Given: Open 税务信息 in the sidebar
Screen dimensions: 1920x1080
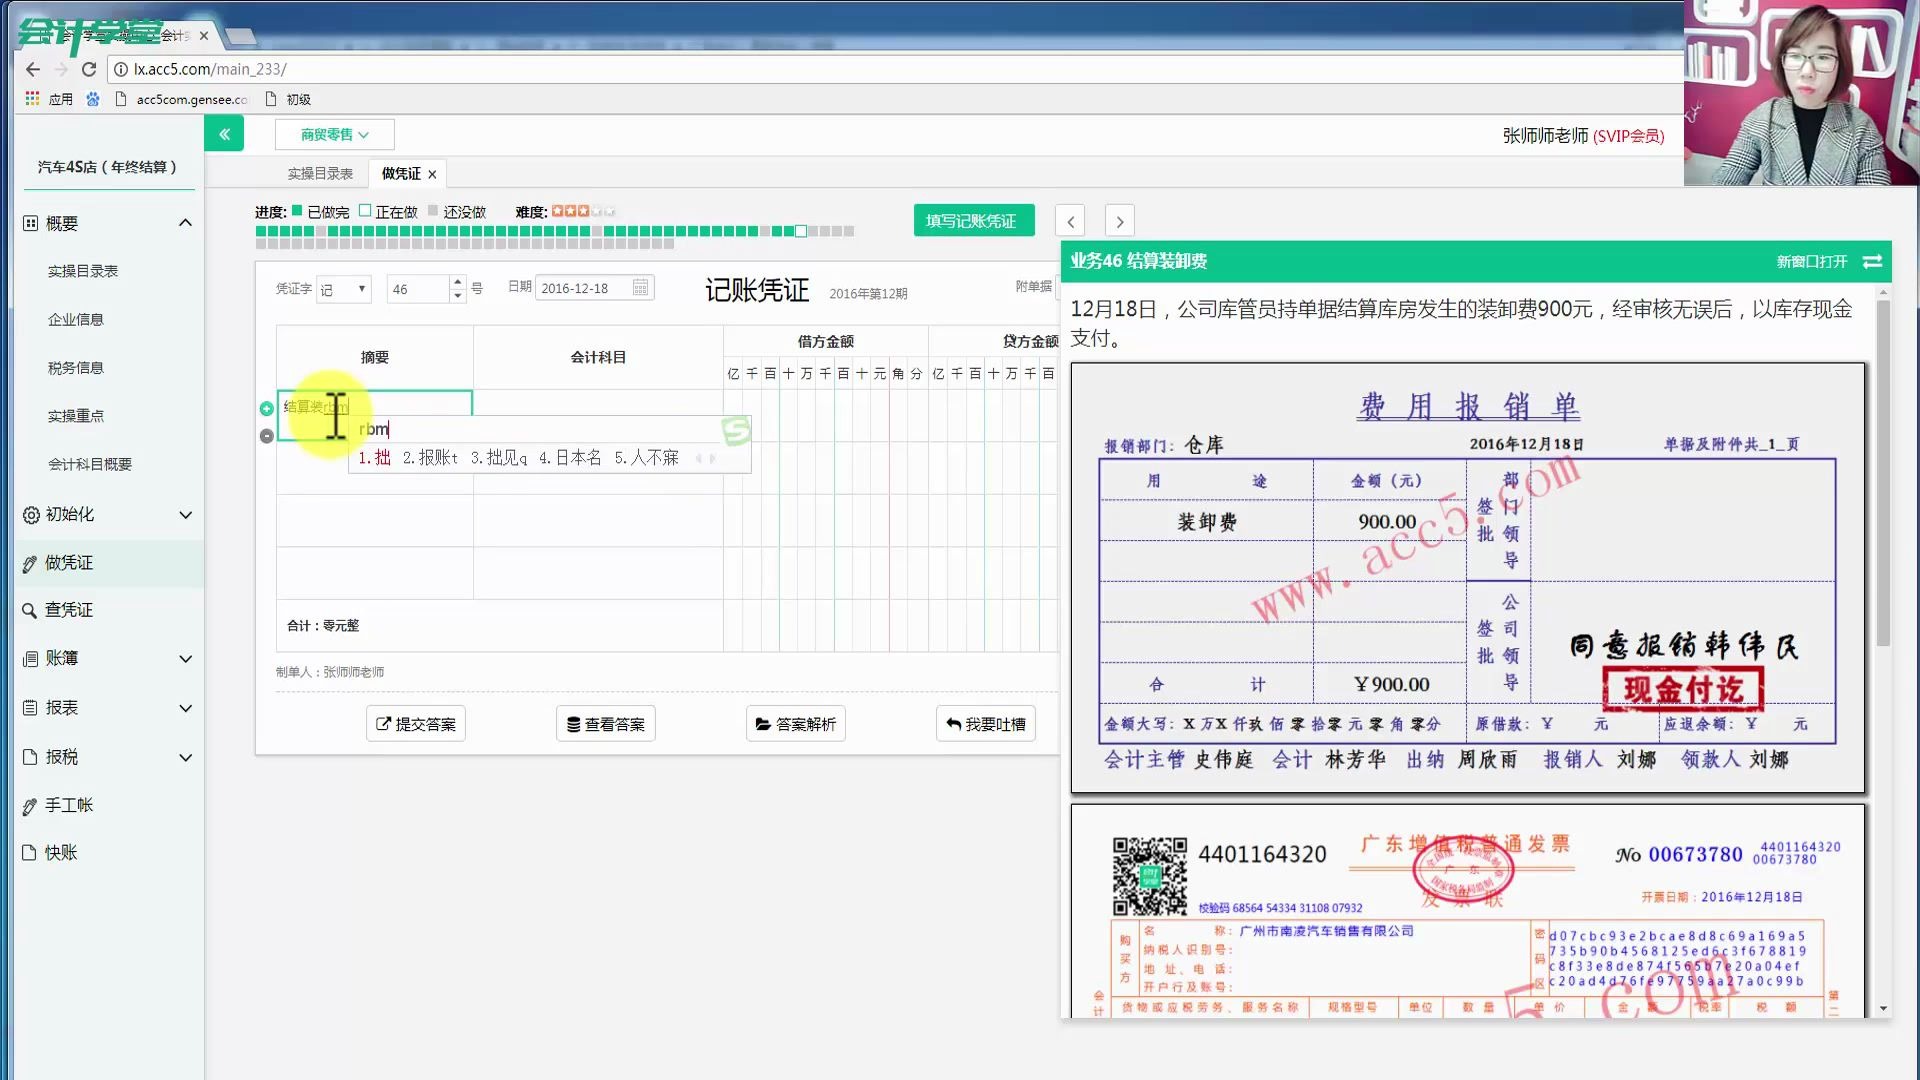Looking at the screenshot, I should [x=76, y=367].
